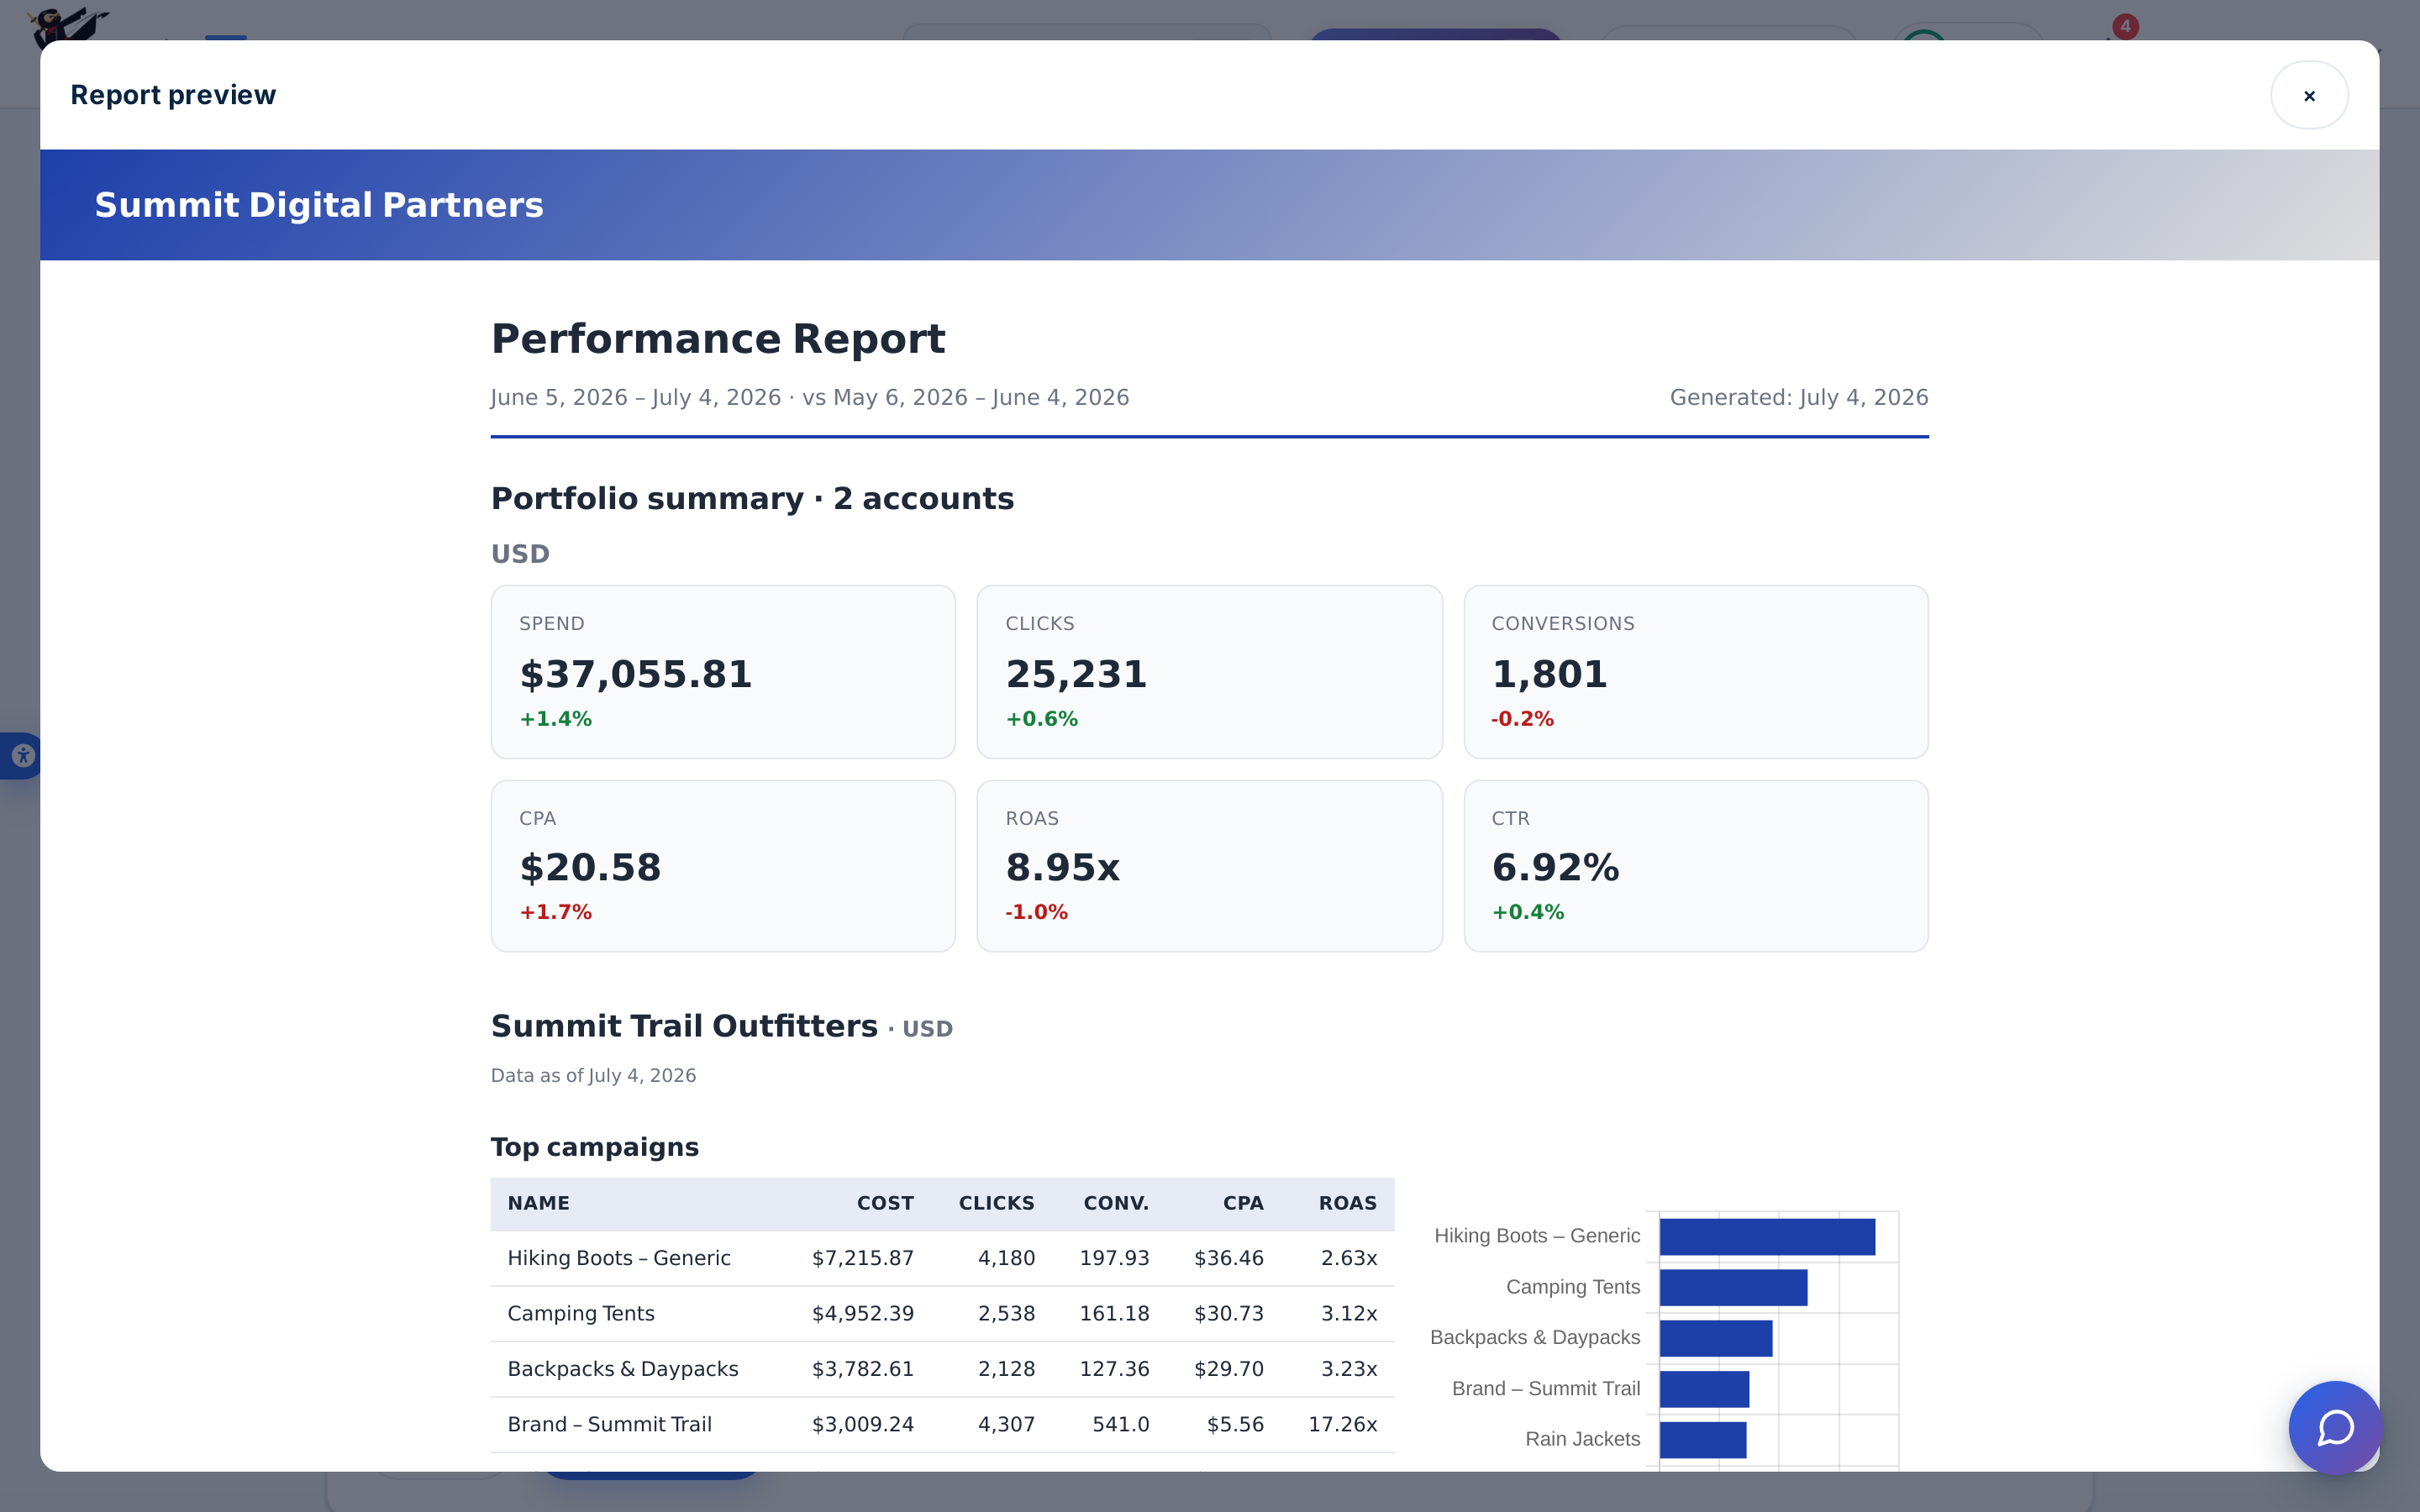Close the Report preview dialog
The height and width of the screenshot is (1512, 2420).
coord(2309,96)
